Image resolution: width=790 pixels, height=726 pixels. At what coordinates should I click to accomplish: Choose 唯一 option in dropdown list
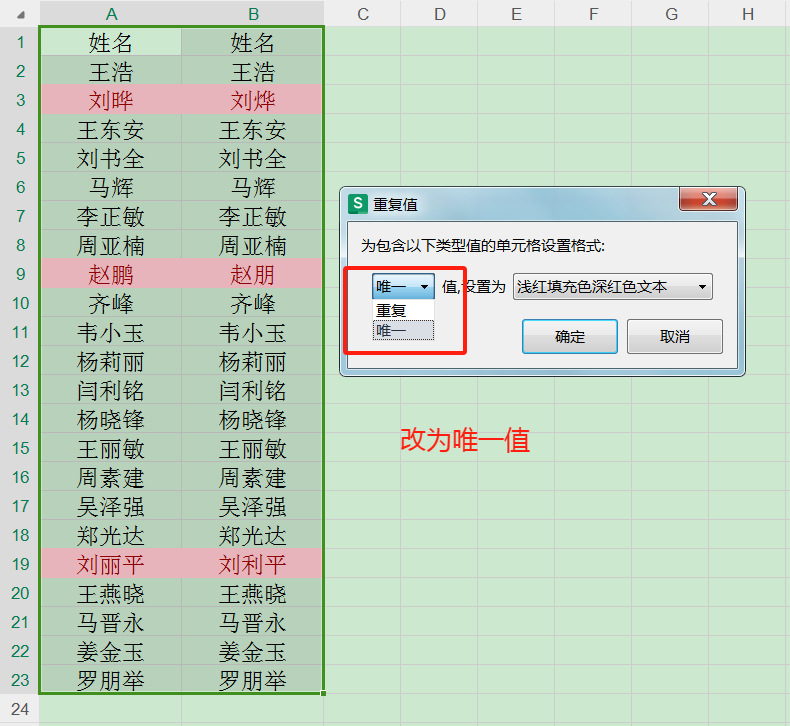coord(403,331)
